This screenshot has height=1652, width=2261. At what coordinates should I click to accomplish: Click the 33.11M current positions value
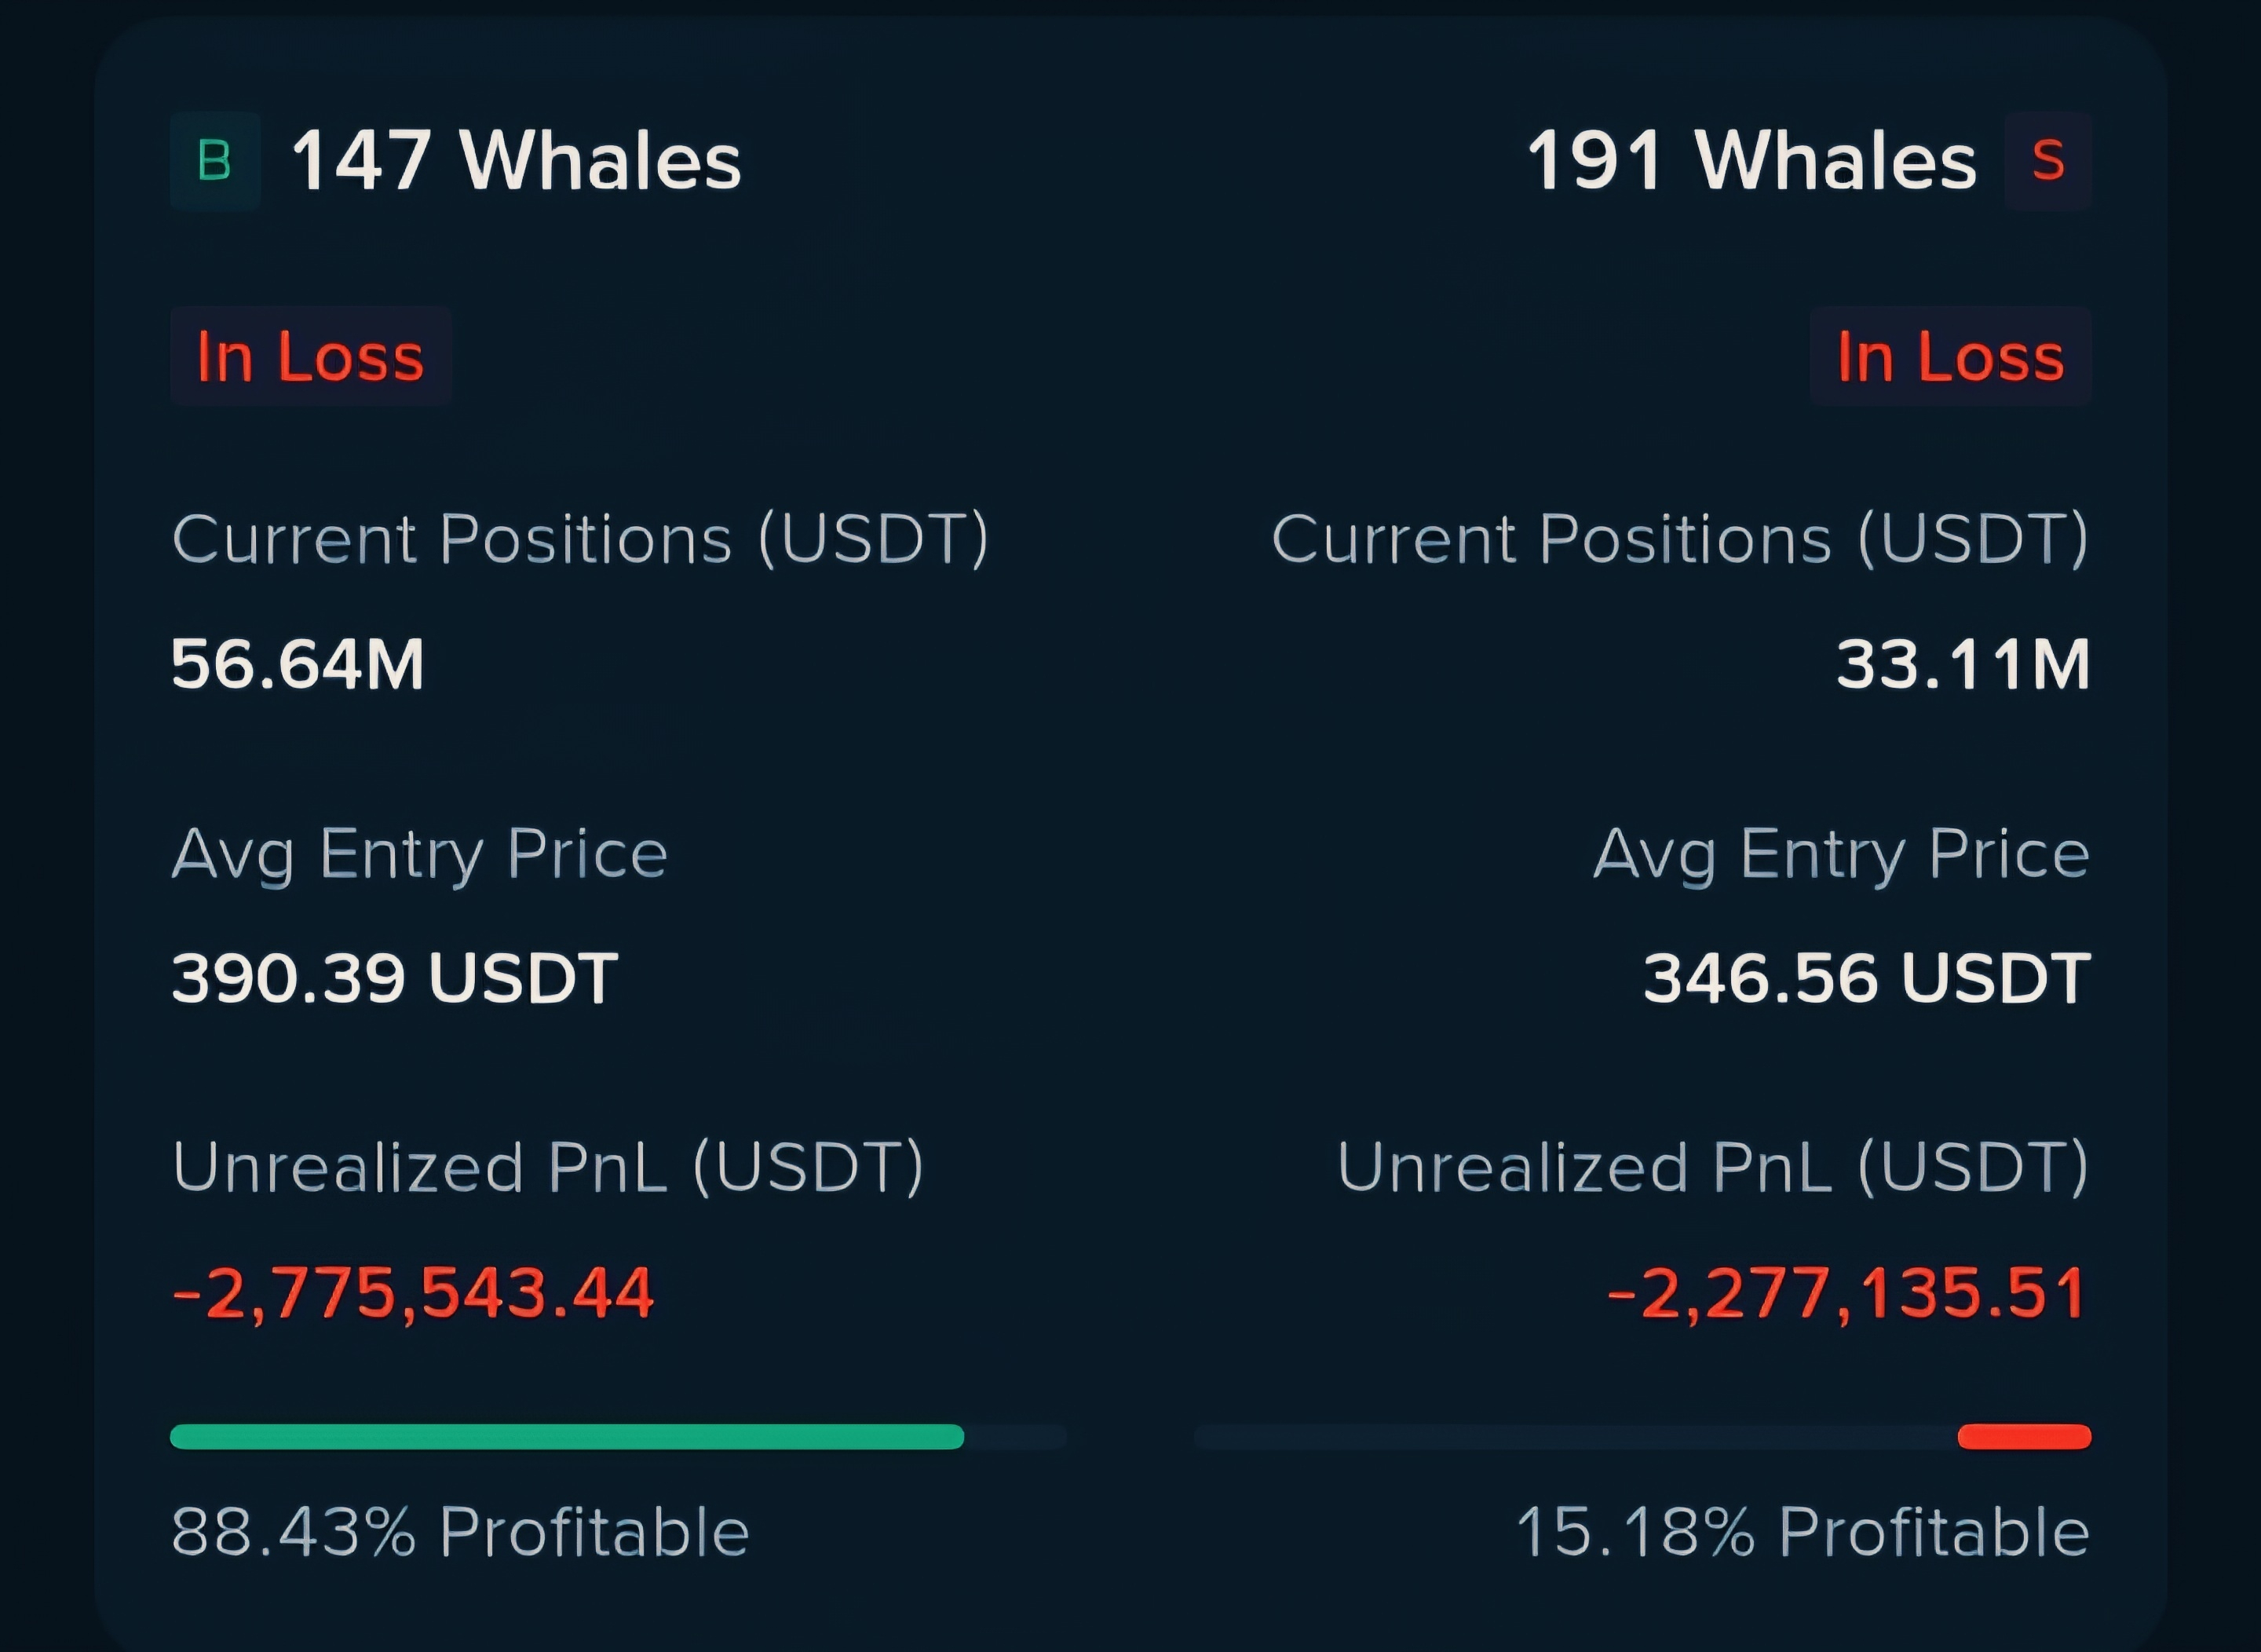coord(1963,665)
